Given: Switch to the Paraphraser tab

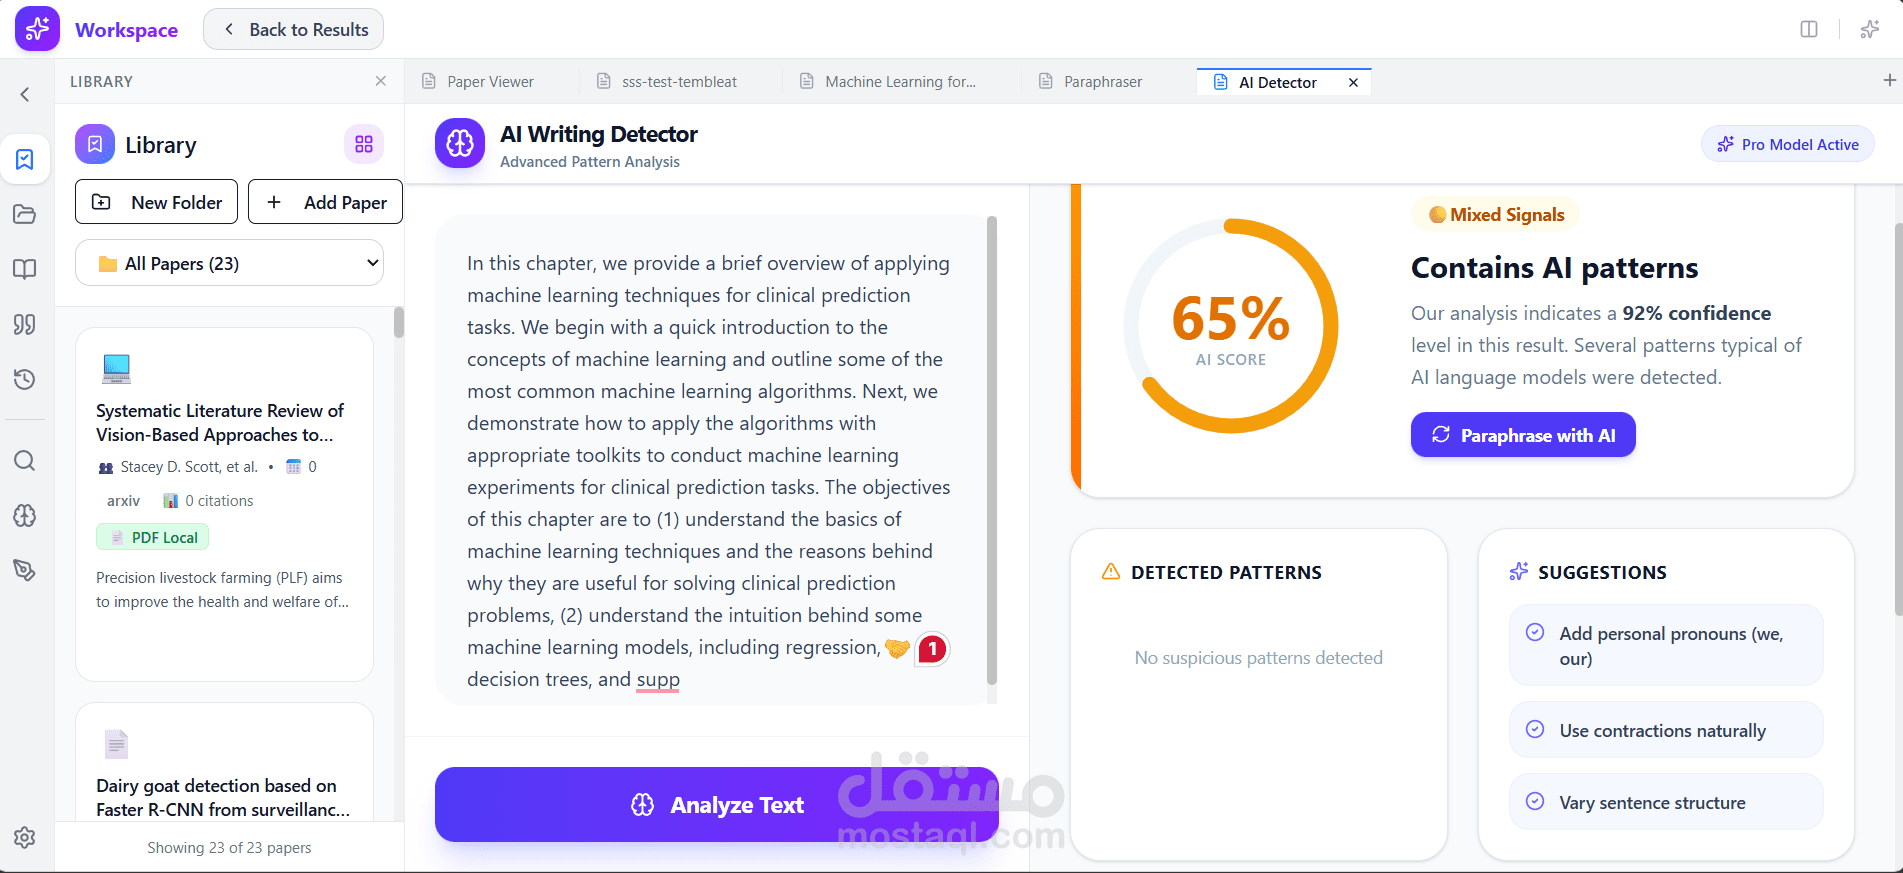Looking at the screenshot, I should coord(1102,82).
